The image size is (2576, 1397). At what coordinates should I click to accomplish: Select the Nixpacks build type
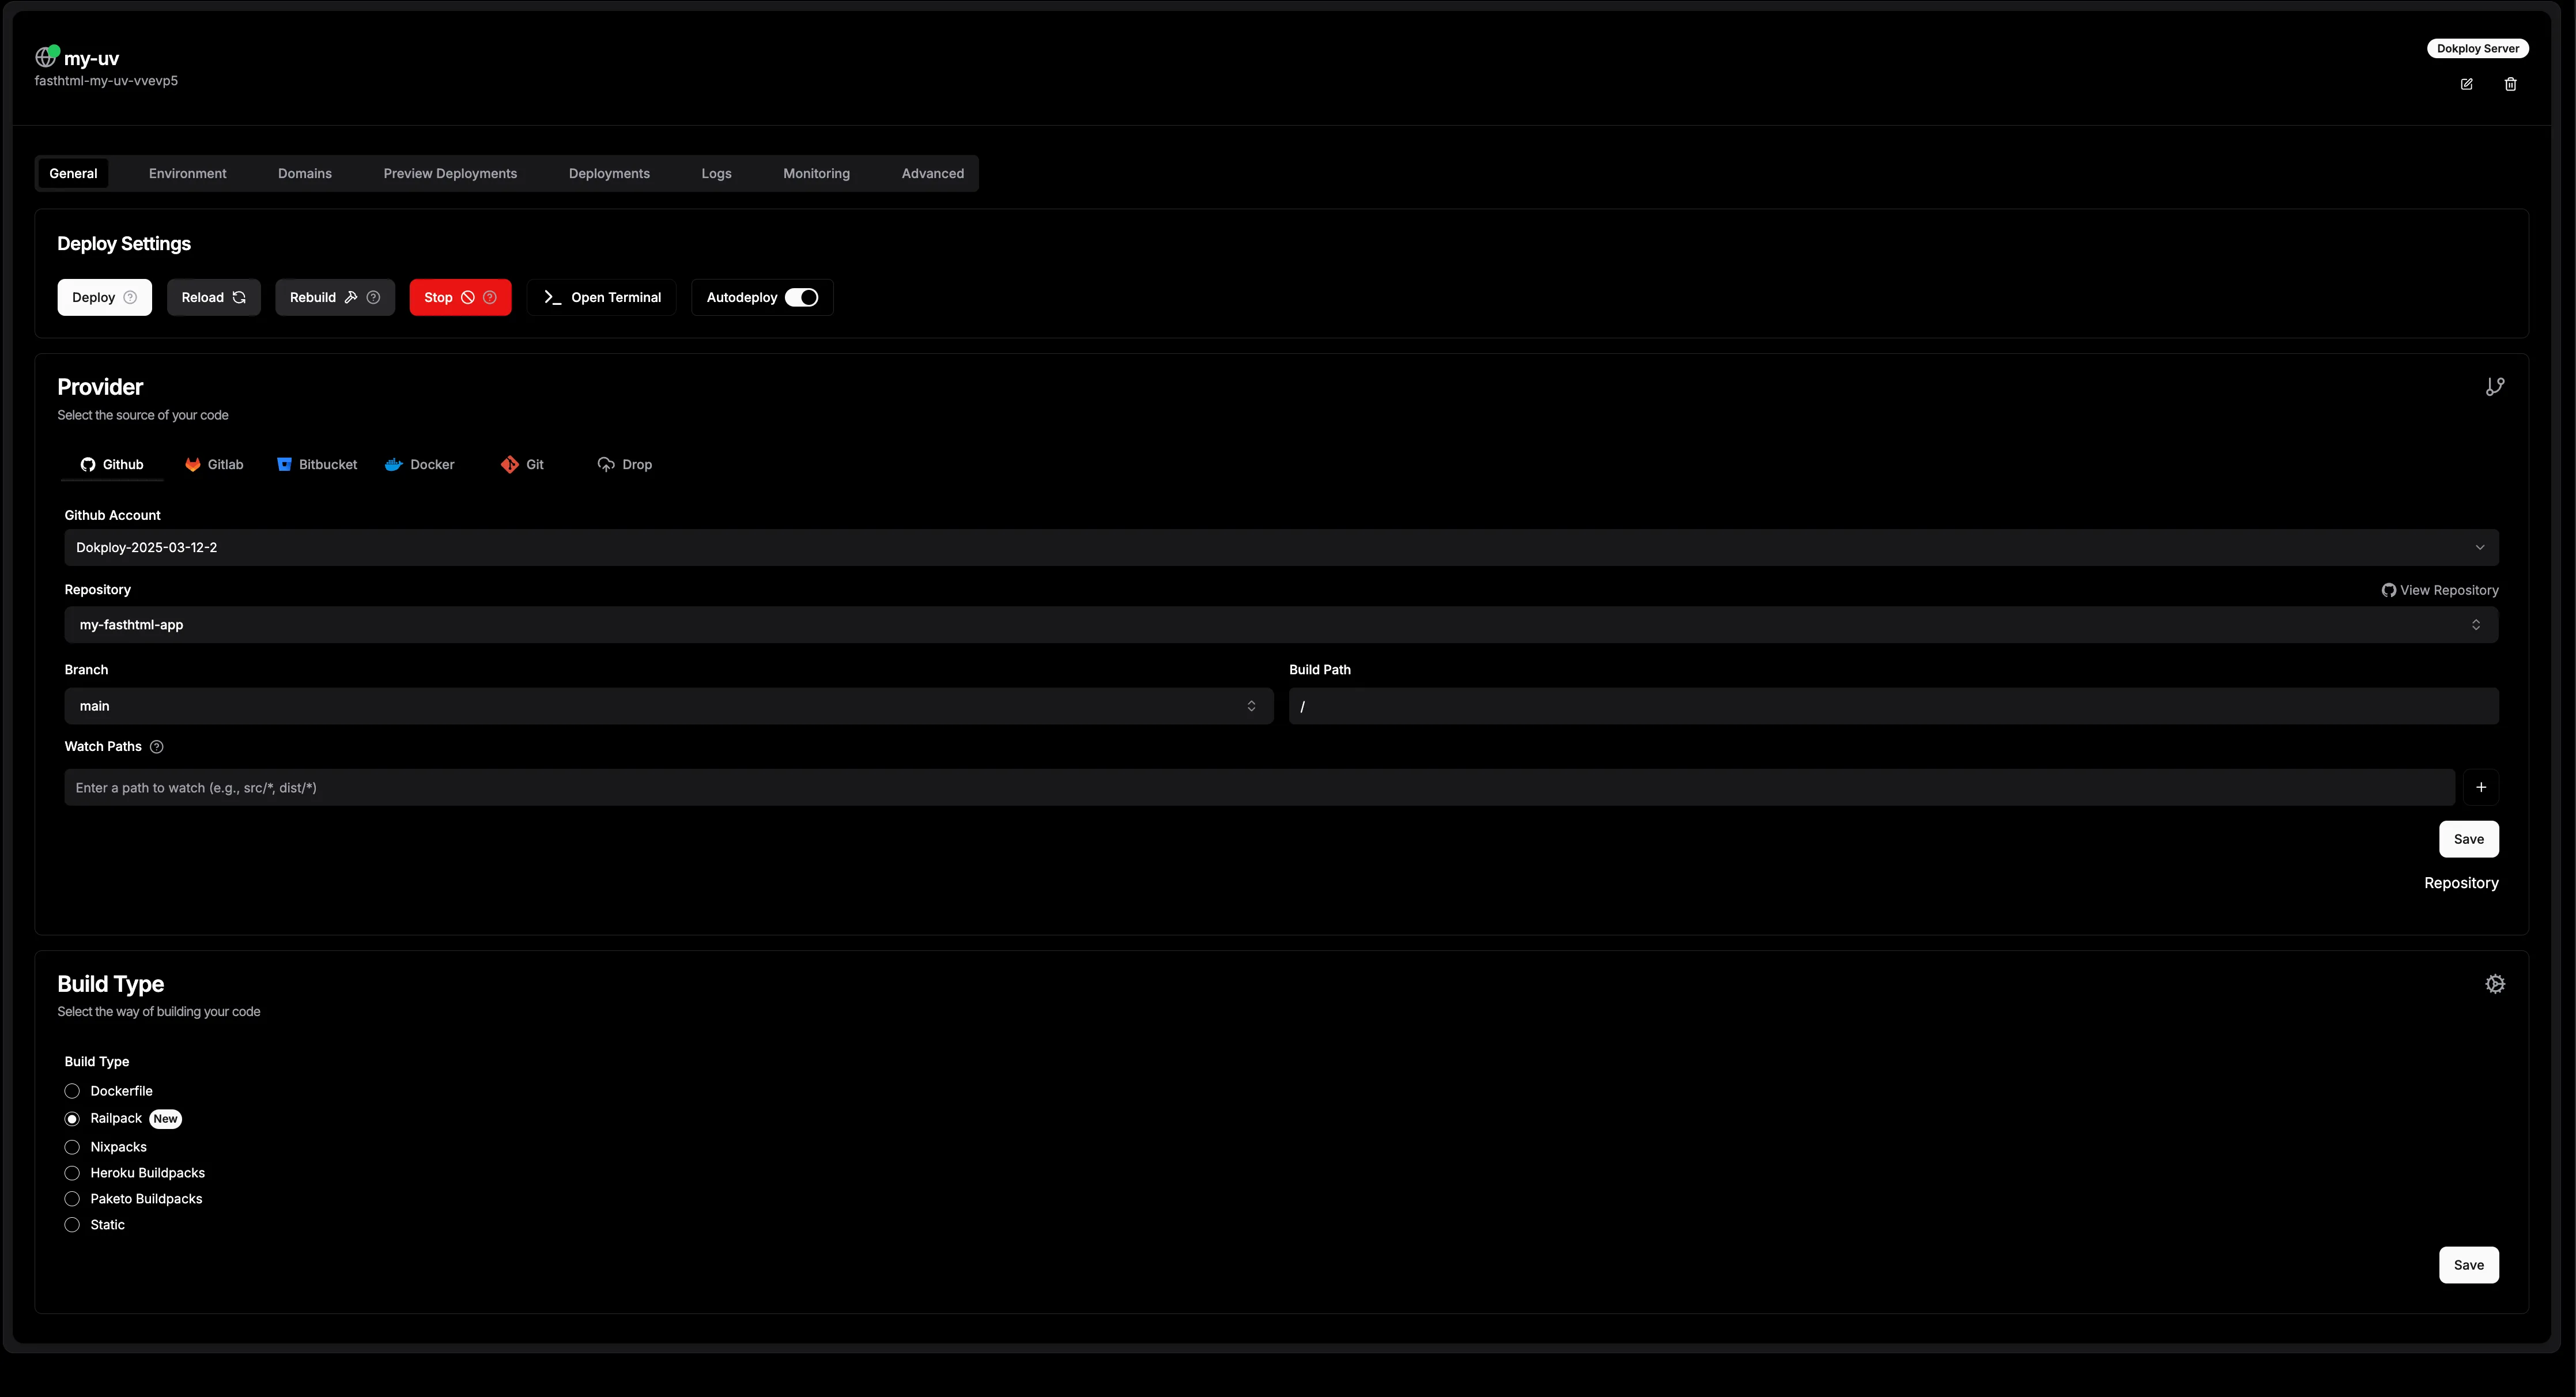tap(72, 1147)
